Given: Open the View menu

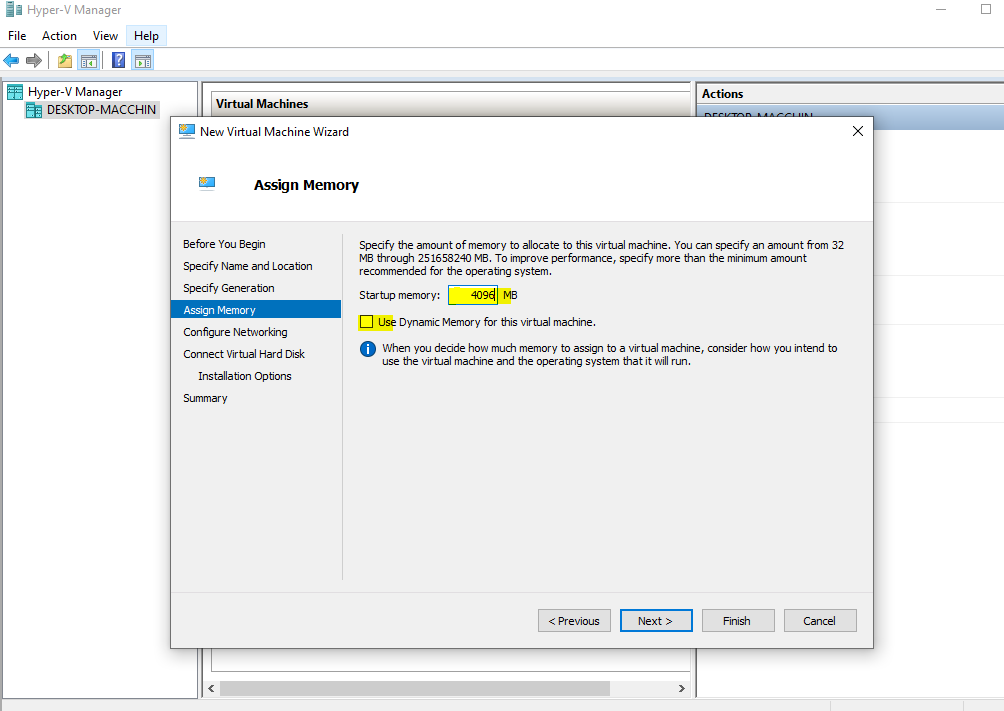Looking at the screenshot, I should (105, 36).
